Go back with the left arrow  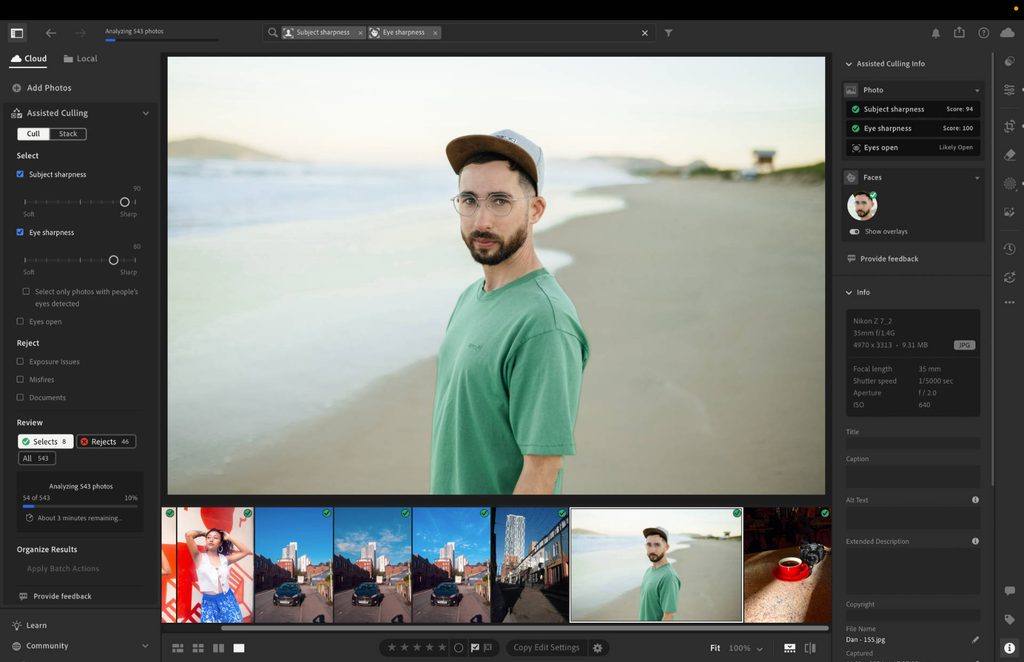51,33
